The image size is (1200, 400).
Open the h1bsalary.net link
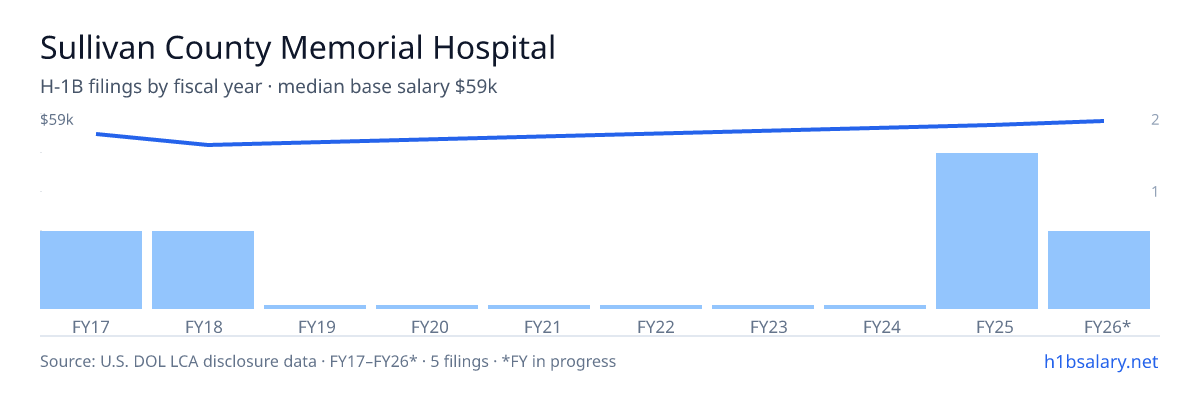pyautogui.click(x=1100, y=361)
